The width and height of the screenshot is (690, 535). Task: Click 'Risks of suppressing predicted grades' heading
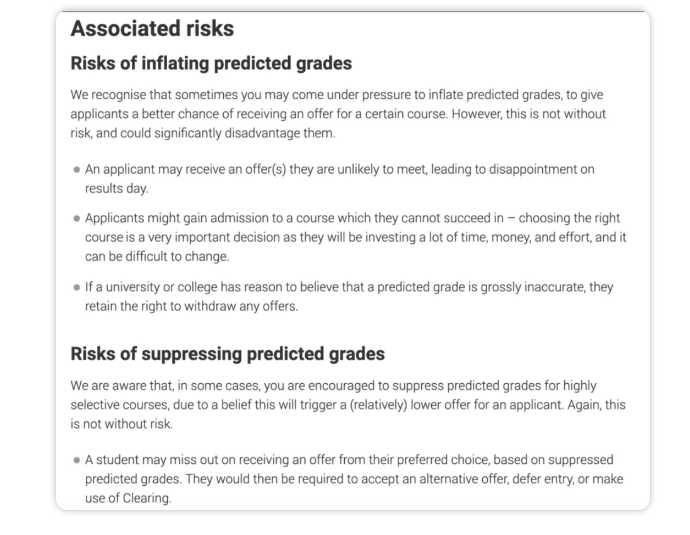(x=228, y=354)
